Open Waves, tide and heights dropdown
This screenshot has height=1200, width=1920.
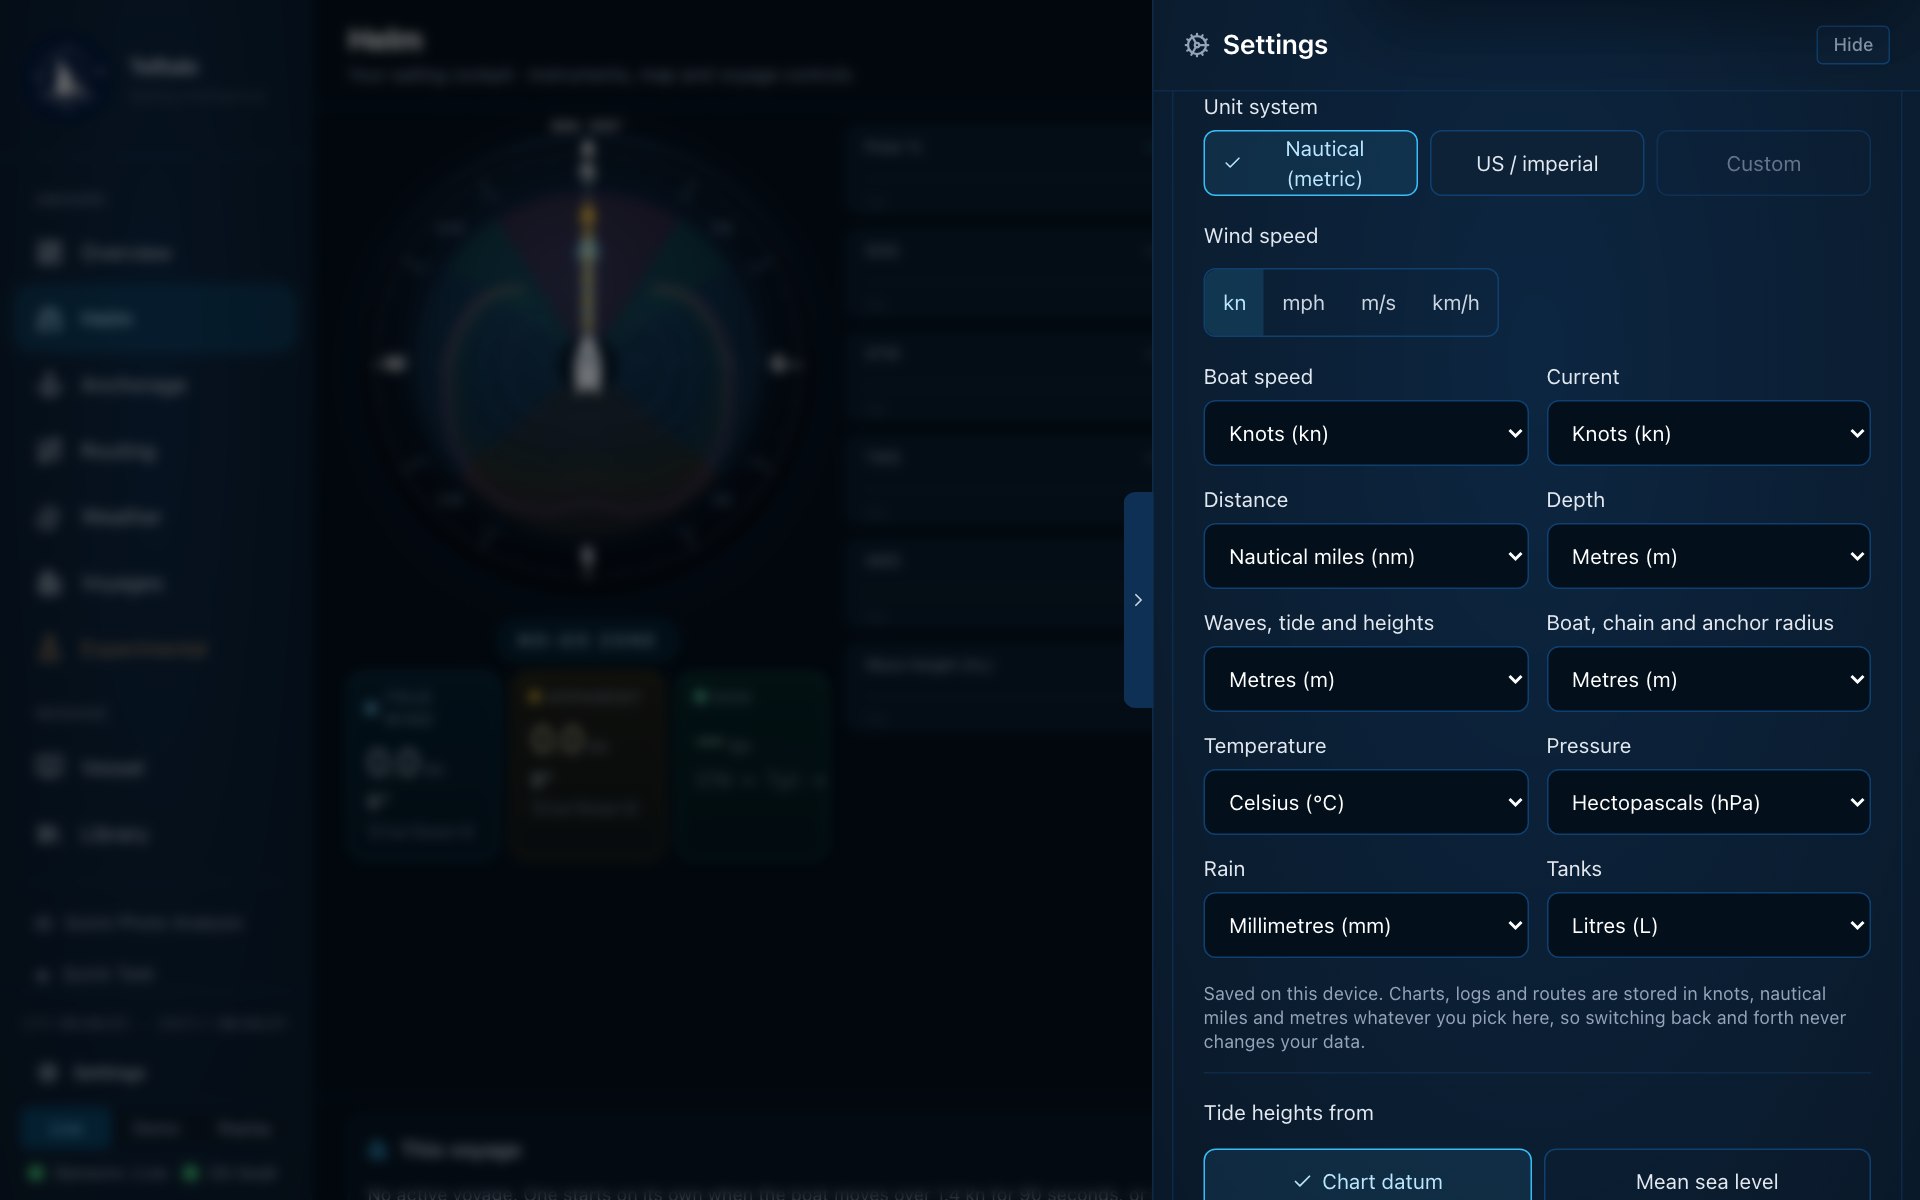pos(1365,679)
